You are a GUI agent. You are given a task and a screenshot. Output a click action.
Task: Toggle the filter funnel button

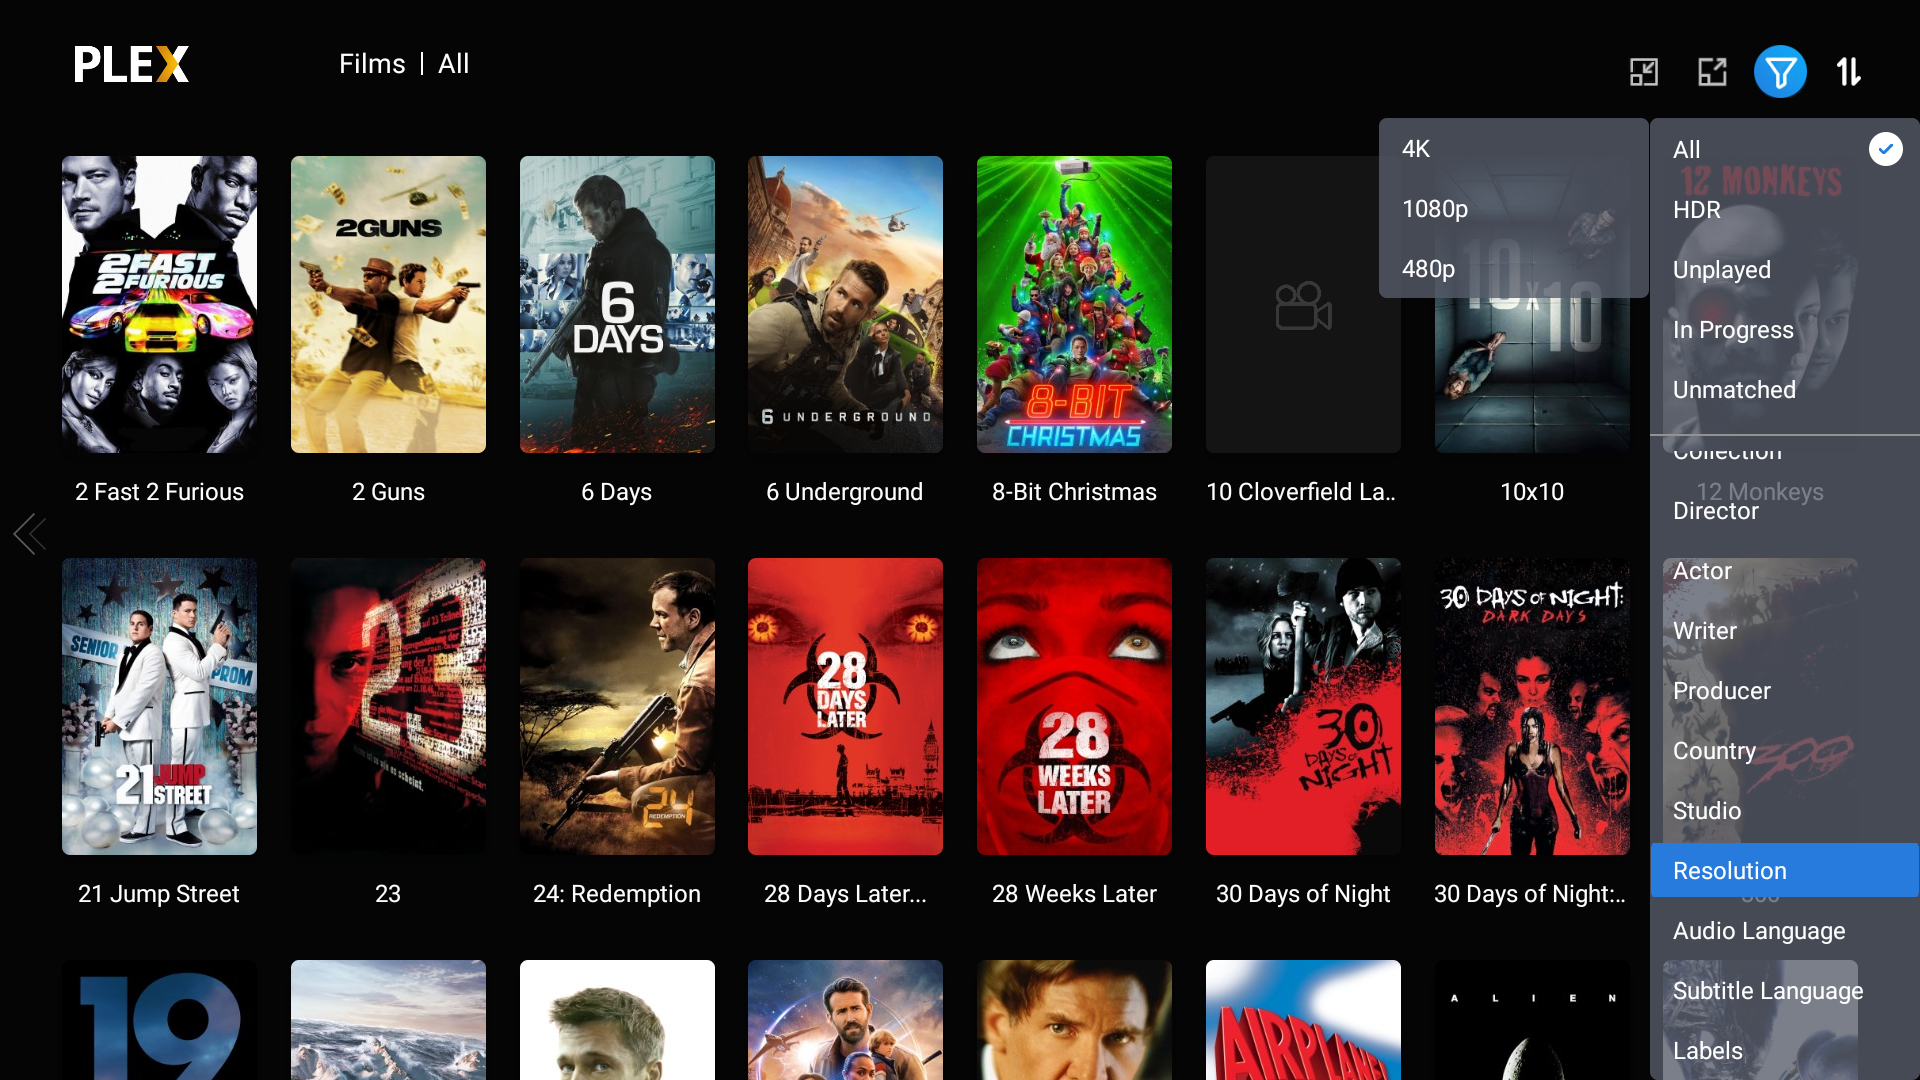tap(1780, 72)
